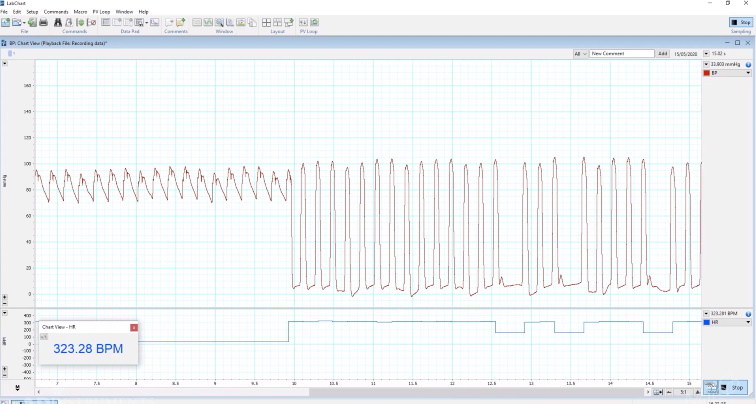Click the Add to Data Pad icon
Image resolution: width=756 pixels, height=404 pixels.
pyautogui.click(x=117, y=22)
